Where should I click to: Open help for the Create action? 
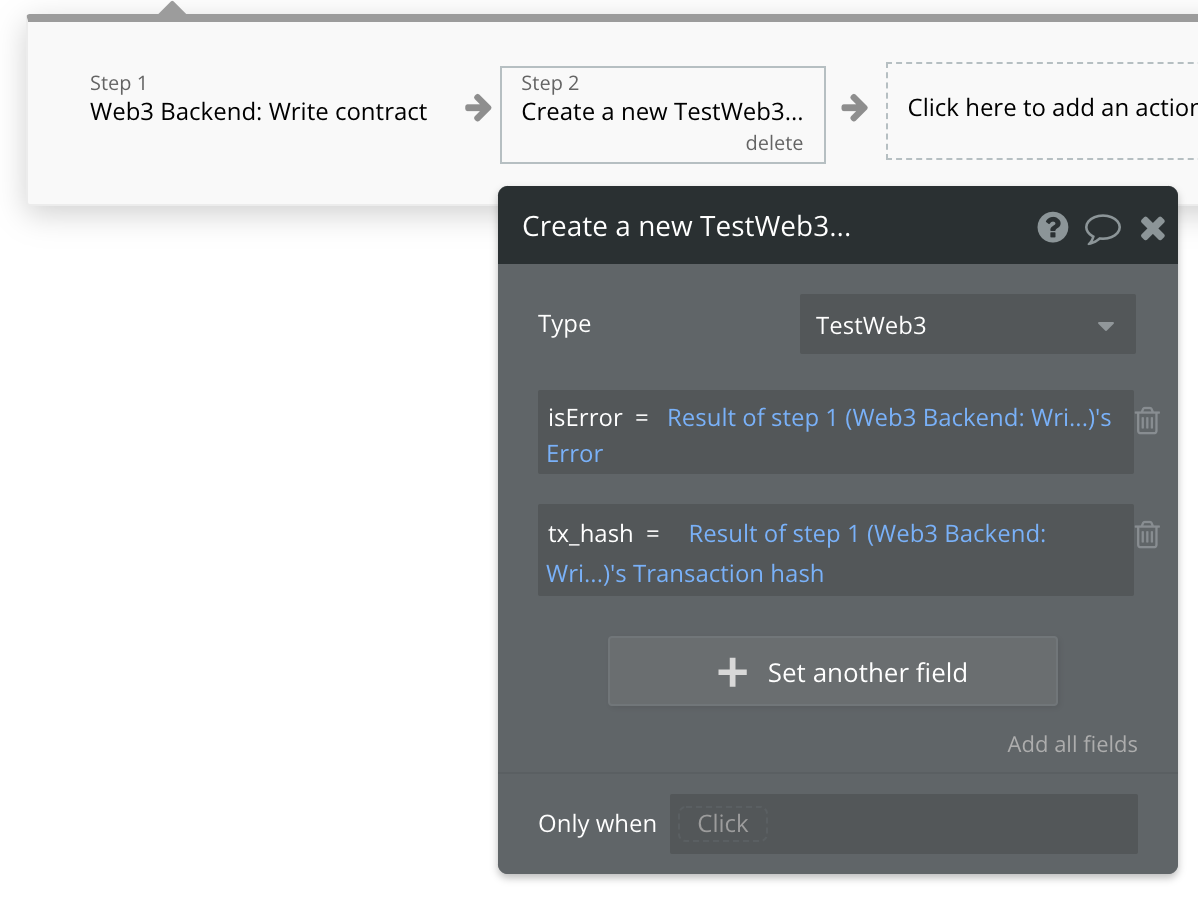1052,228
